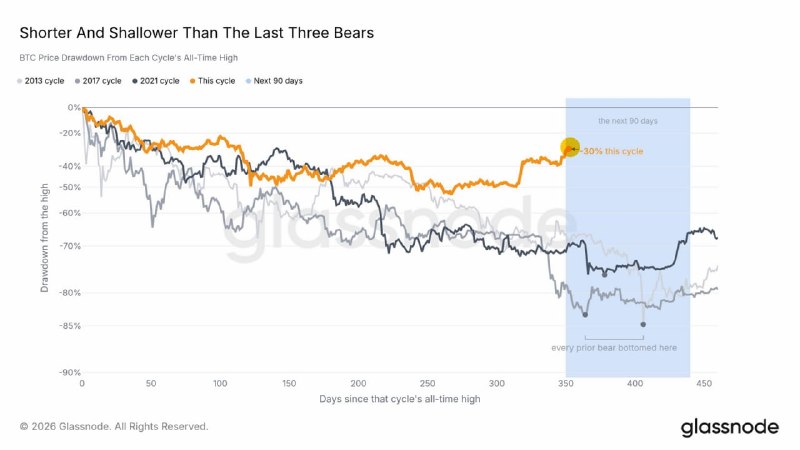Viewport: 800px width, 450px height.
Task: Click the 2017 cycle bottom dot marker
Action: tap(585, 315)
